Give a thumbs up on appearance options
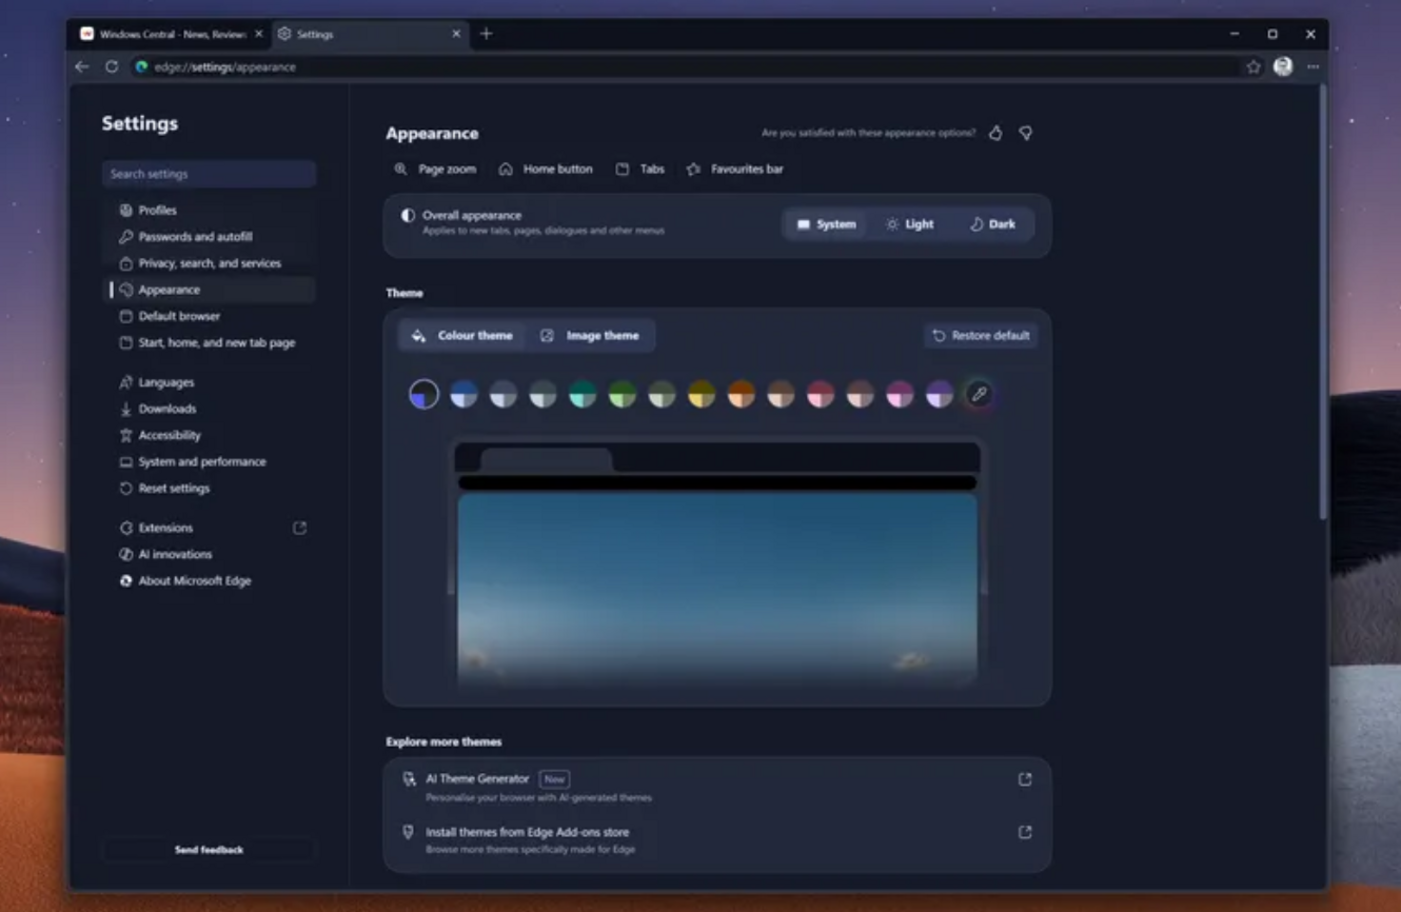1401x912 pixels. click(995, 132)
